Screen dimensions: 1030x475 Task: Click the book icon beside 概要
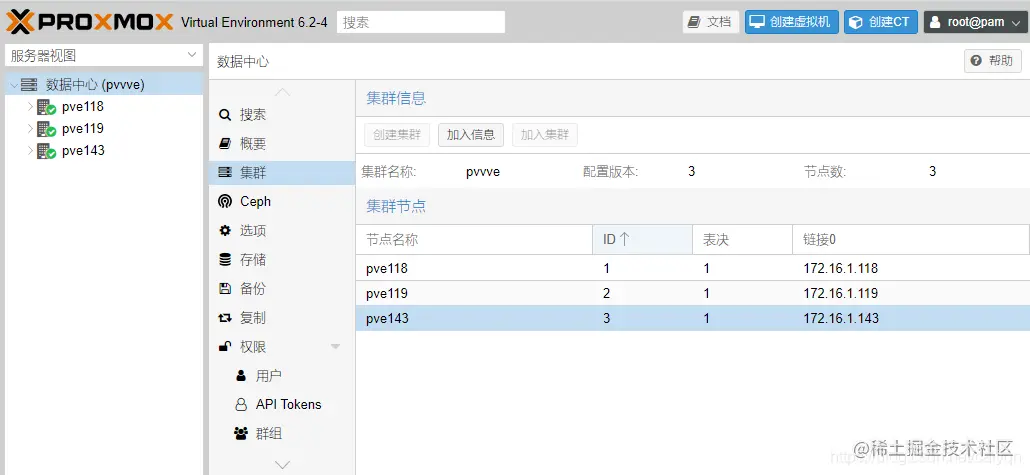coord(225,144)
